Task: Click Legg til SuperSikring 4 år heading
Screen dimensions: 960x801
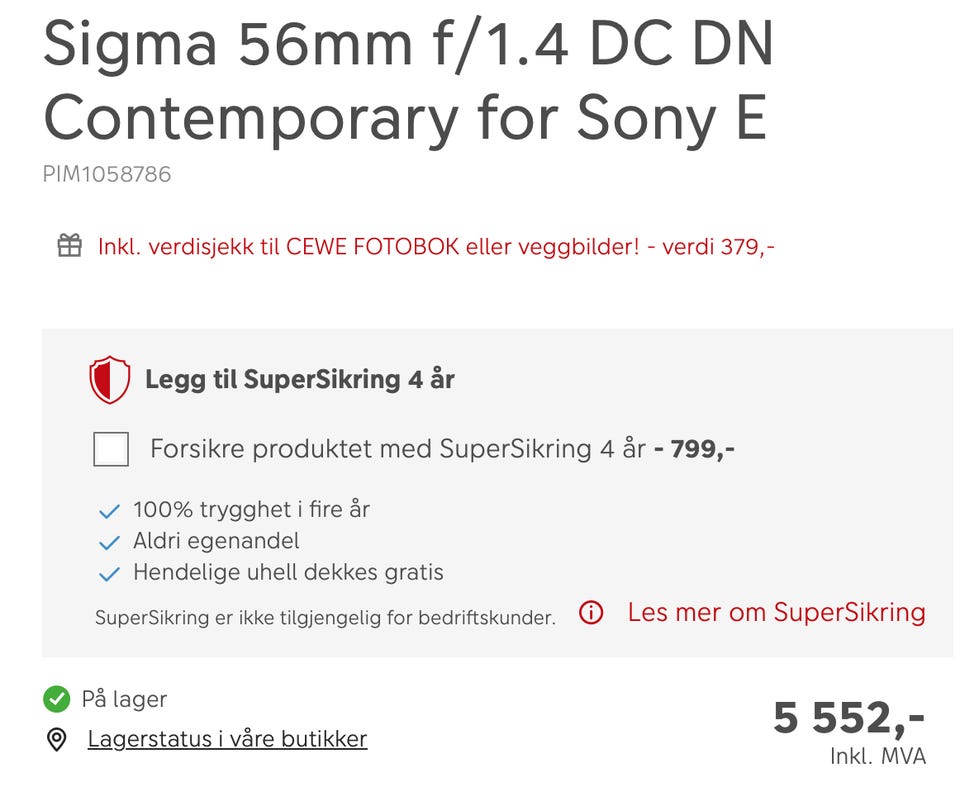Action: 300,380
